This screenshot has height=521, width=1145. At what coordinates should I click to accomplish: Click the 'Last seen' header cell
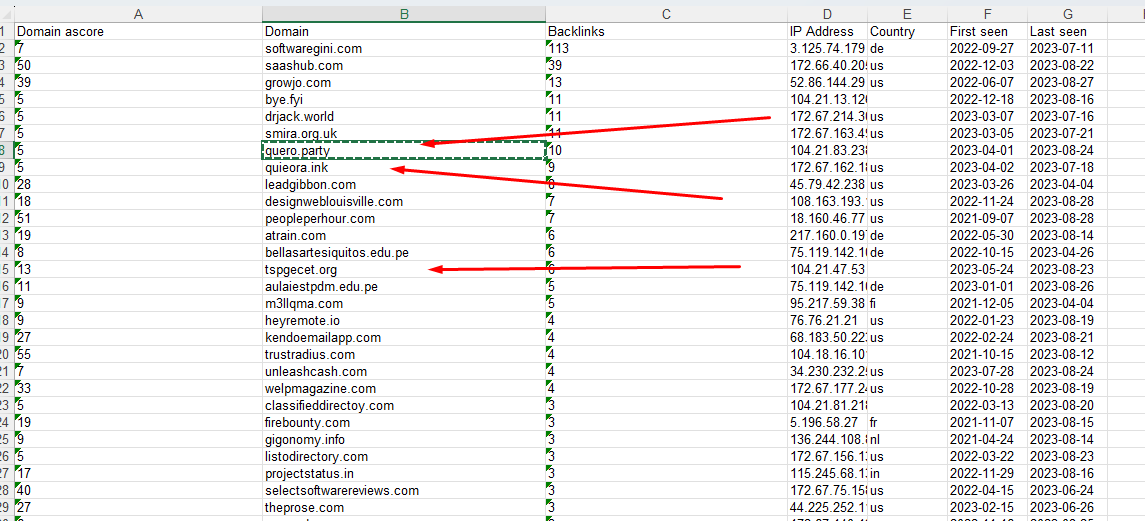point(1067,31)
